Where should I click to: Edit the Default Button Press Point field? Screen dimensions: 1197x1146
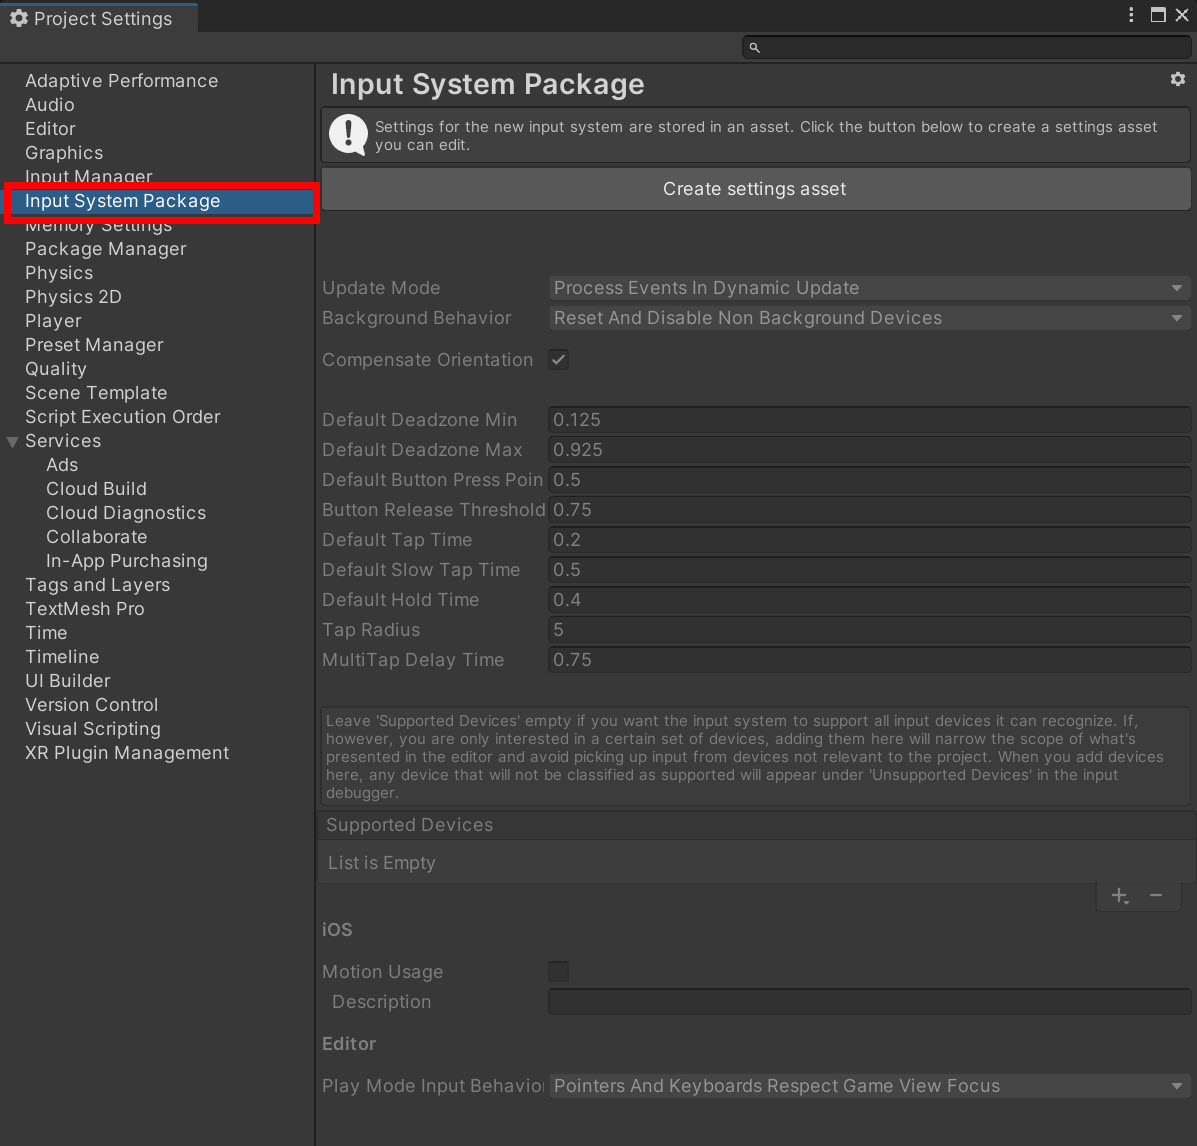pos(869,479)
